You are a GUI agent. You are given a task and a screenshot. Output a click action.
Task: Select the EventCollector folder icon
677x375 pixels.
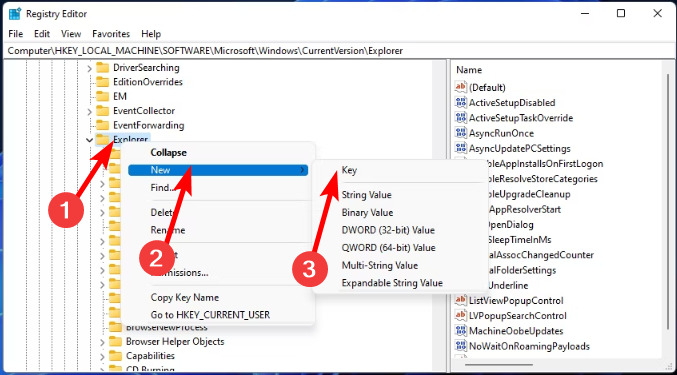[x=102, y=111]
